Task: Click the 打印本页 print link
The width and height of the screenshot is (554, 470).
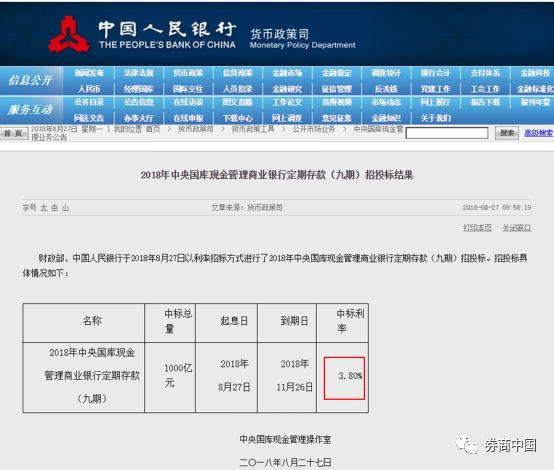Action: (x=477, y=228)
